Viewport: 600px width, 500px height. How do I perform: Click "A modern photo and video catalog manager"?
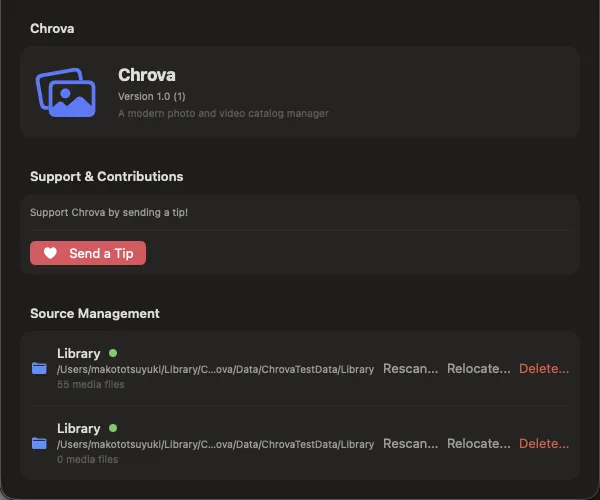click(x=223, y=114)
